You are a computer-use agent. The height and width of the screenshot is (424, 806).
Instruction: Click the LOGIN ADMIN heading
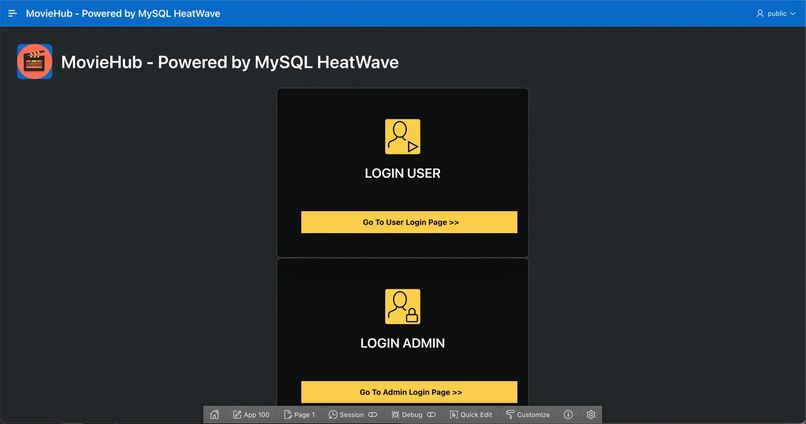click(402, 343)
